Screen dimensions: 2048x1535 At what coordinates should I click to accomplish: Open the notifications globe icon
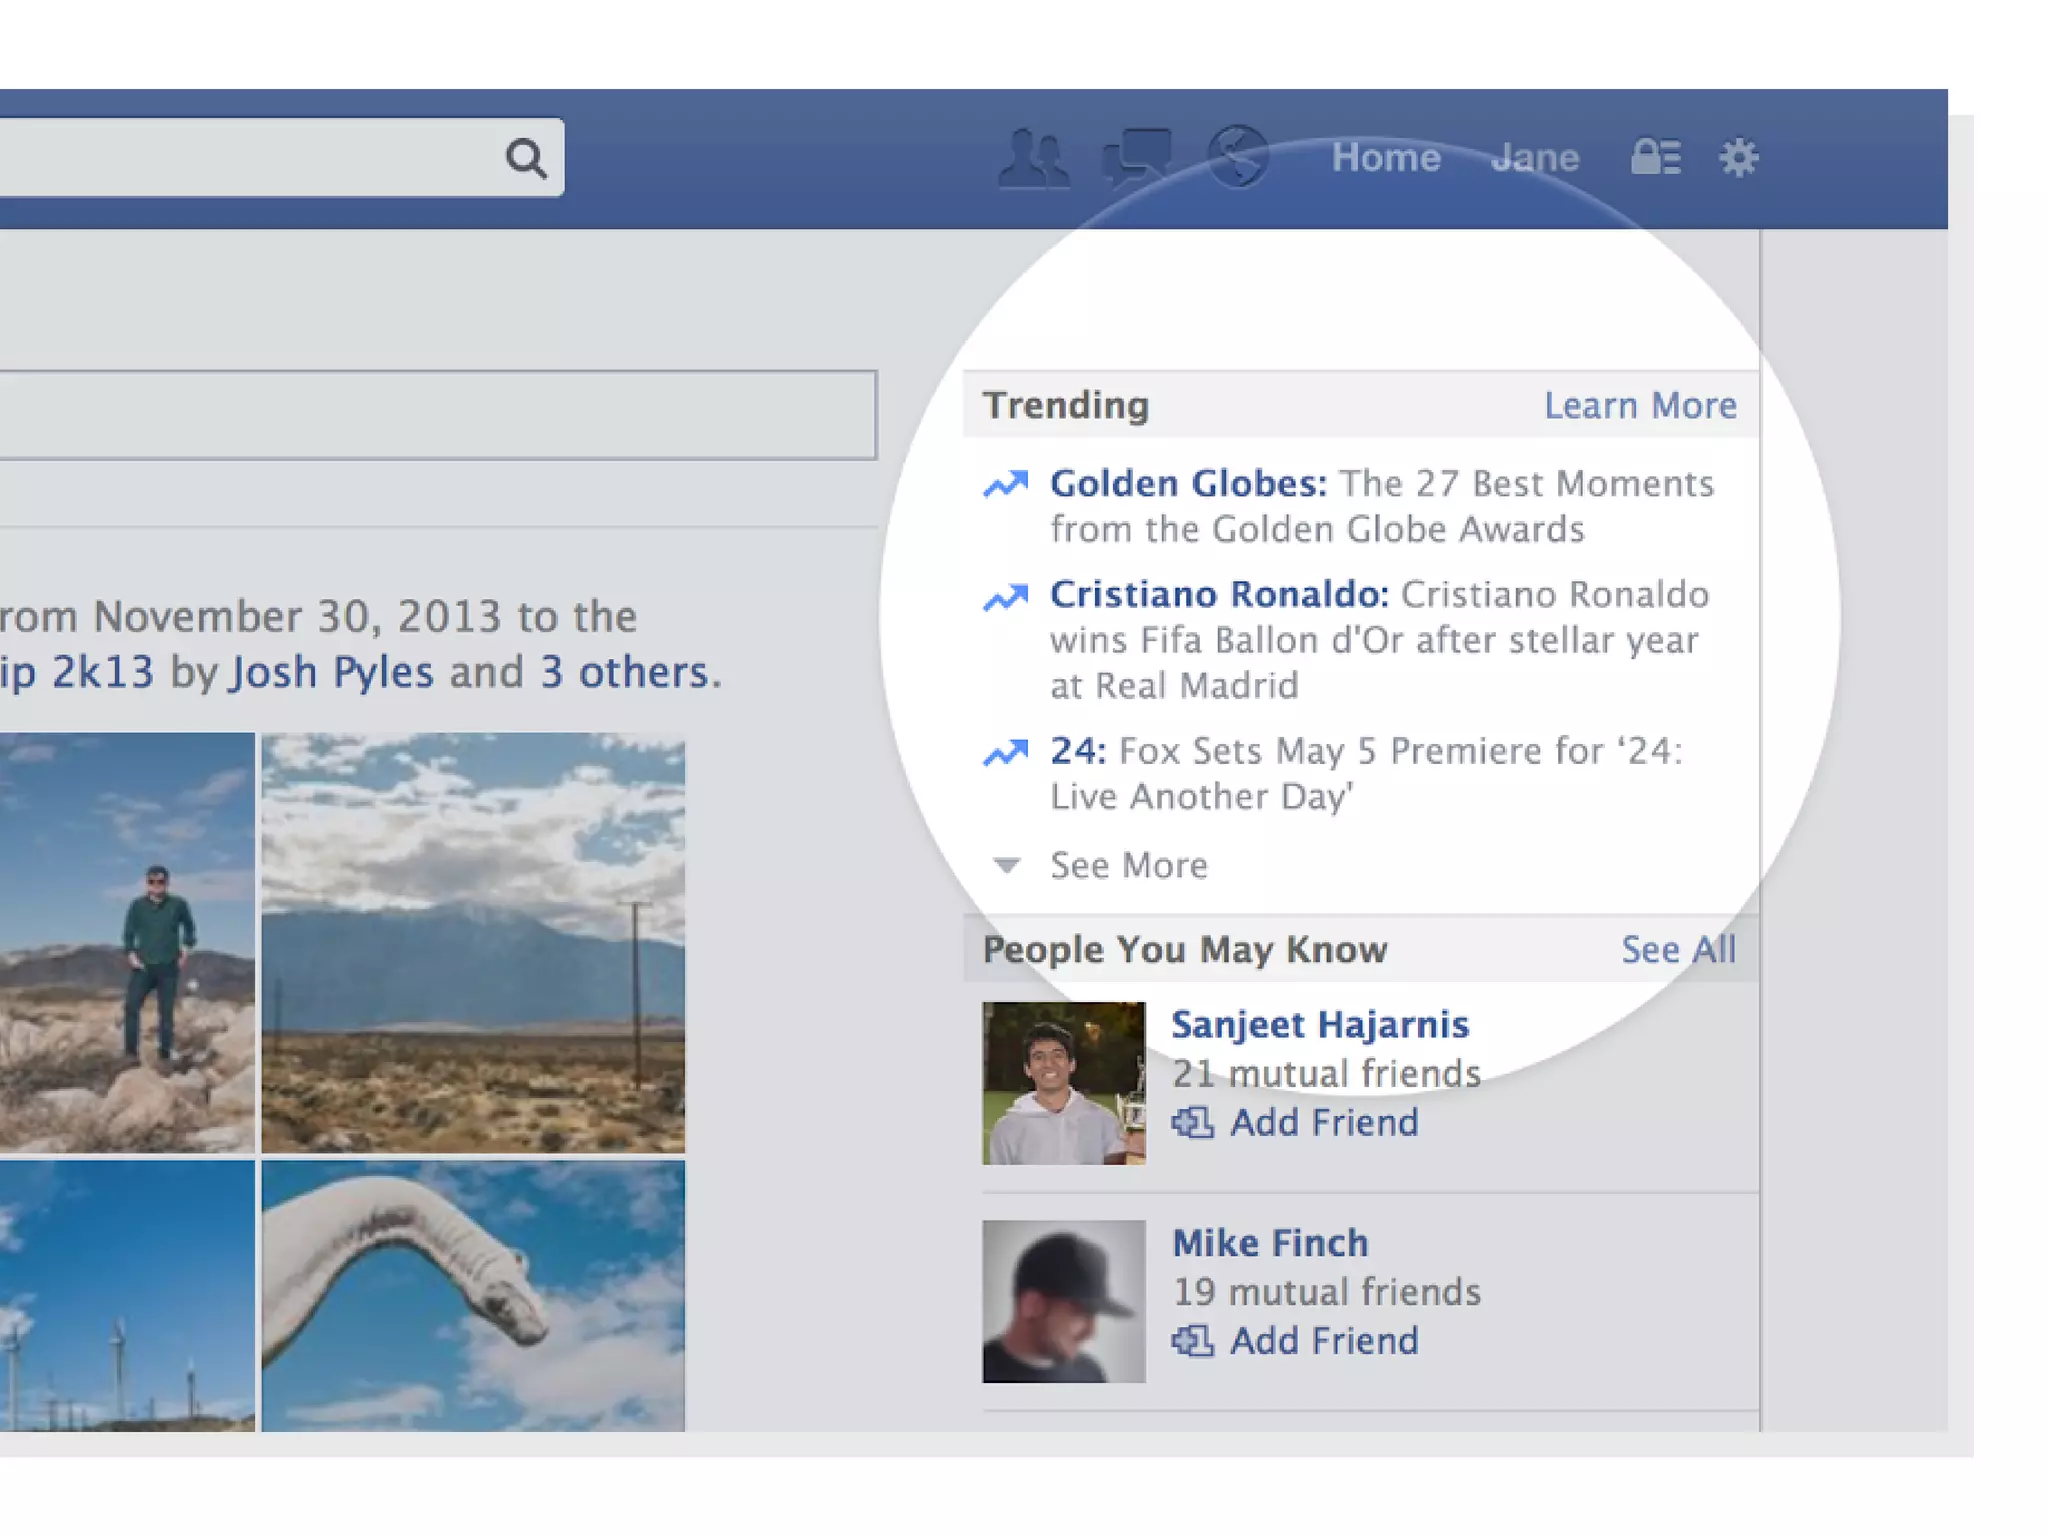coord(1238,156)
